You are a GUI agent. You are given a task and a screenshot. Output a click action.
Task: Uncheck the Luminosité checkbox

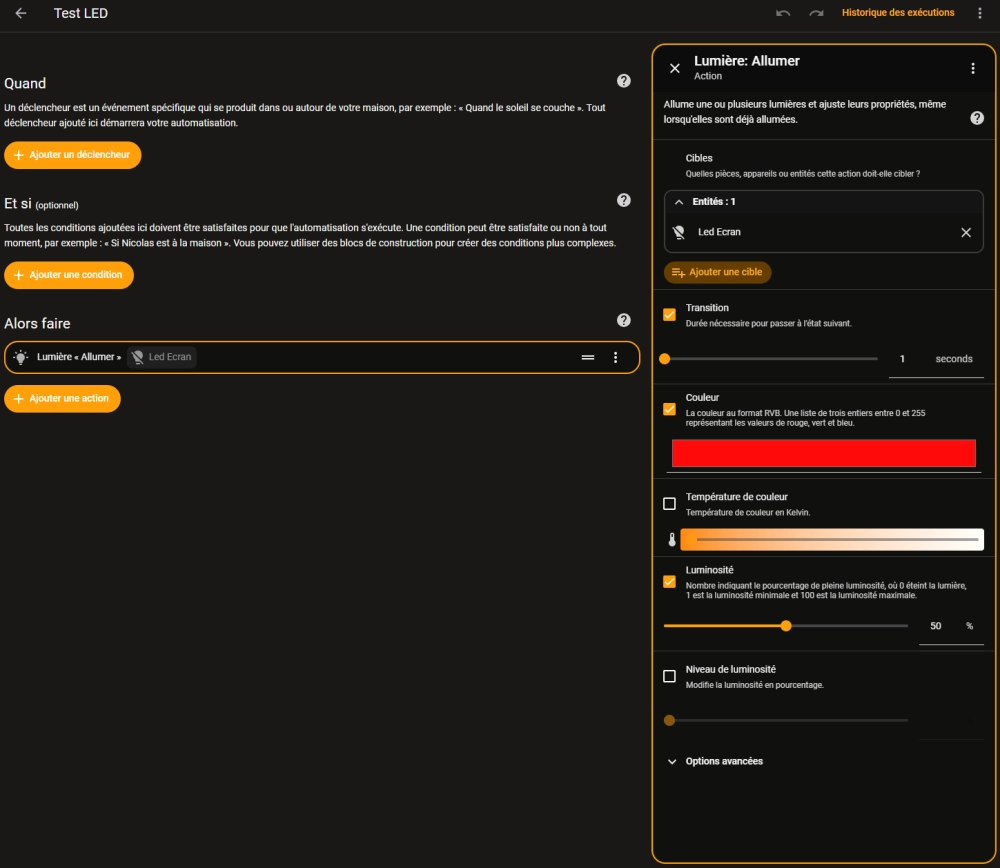(669, 582)
